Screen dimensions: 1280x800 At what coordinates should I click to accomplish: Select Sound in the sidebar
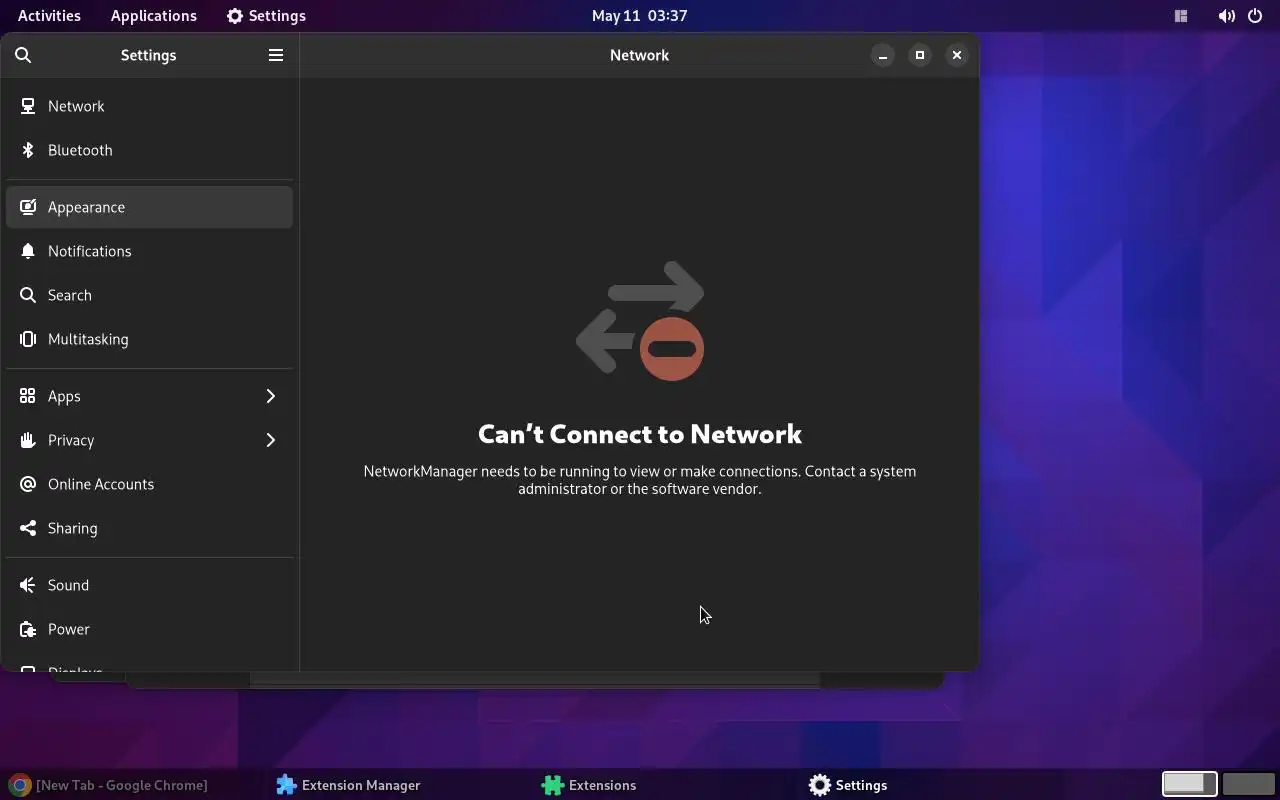tap(149, 585)
